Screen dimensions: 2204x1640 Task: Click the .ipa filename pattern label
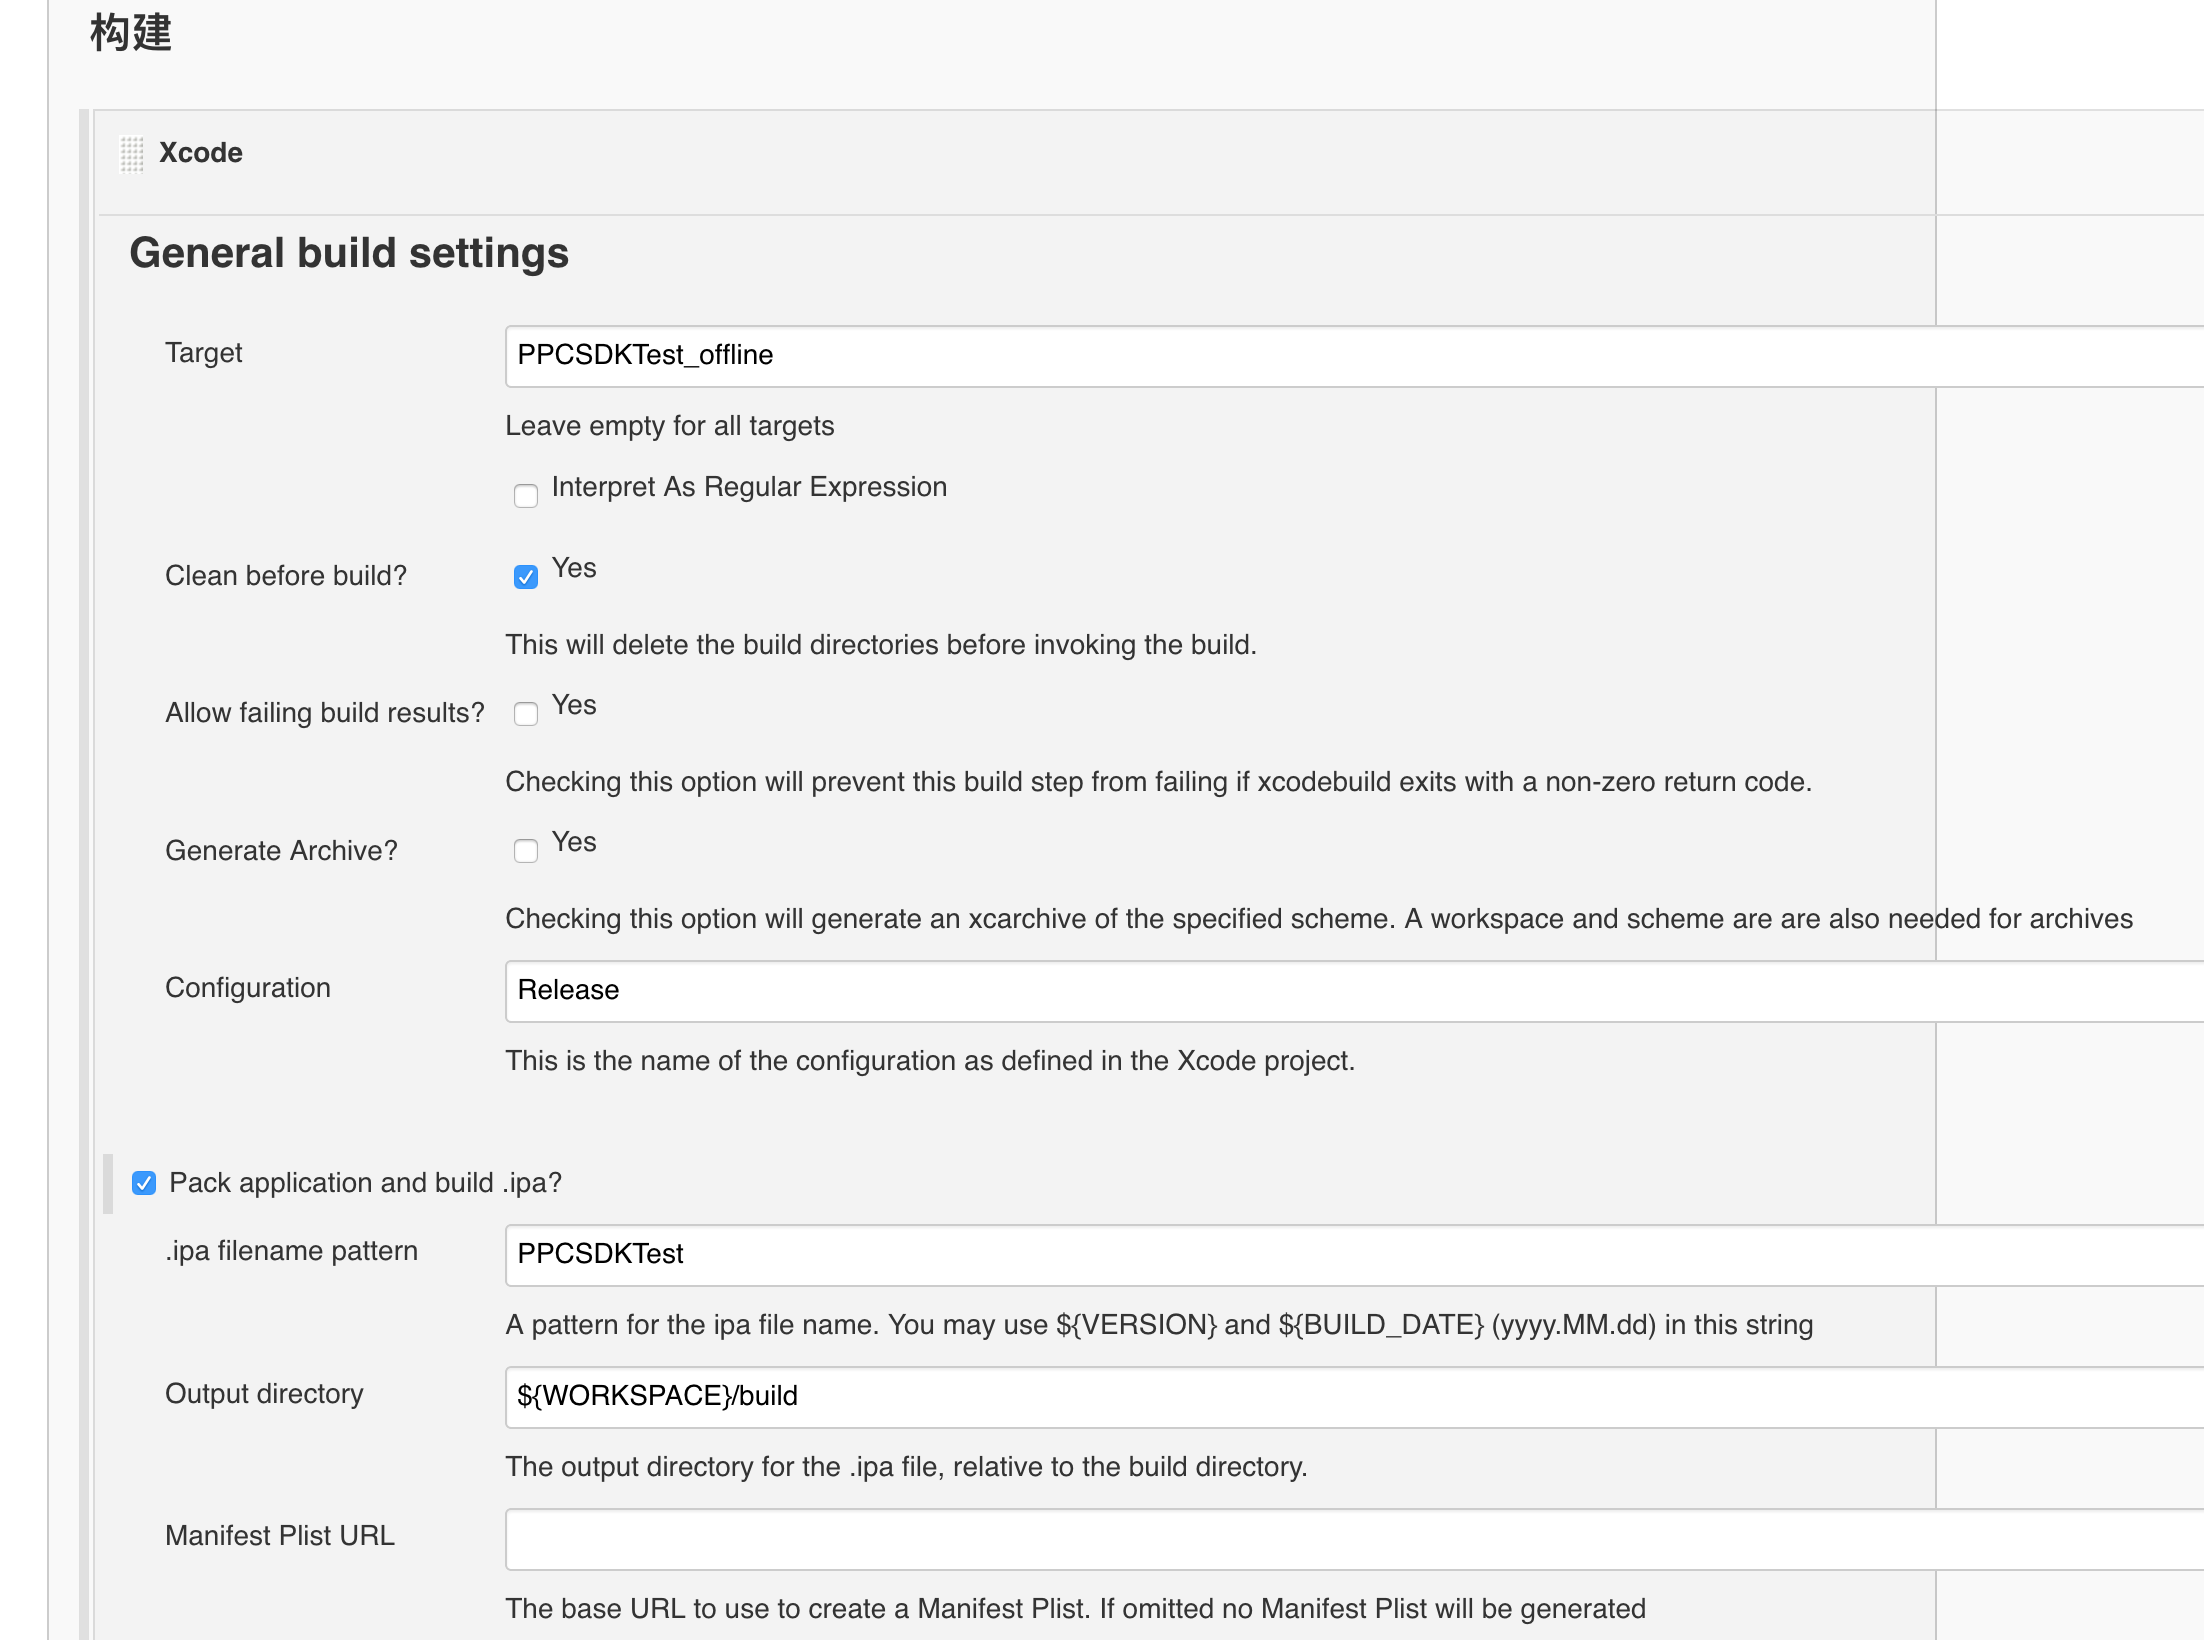(x=291, y=1251)
